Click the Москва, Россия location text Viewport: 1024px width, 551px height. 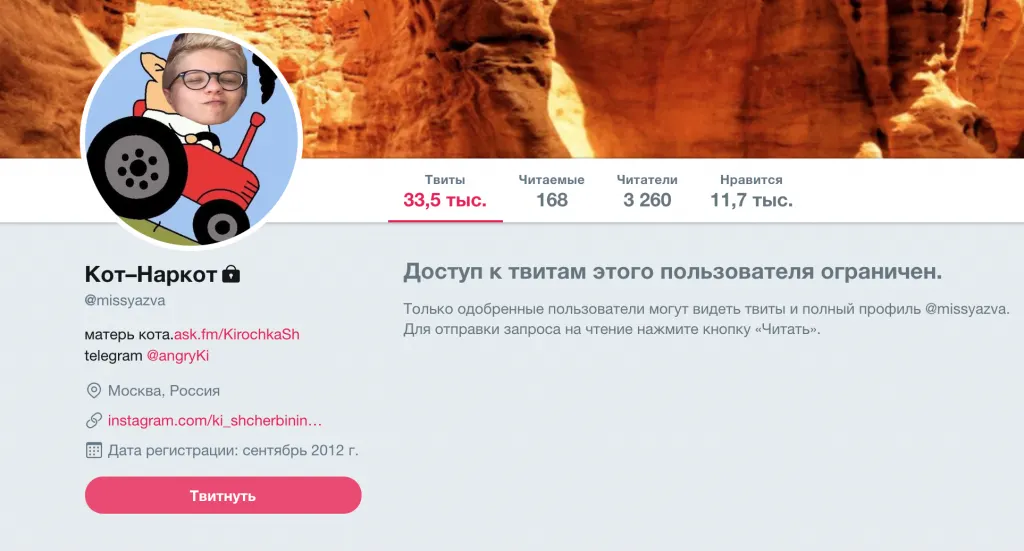(x=164, y=390)
